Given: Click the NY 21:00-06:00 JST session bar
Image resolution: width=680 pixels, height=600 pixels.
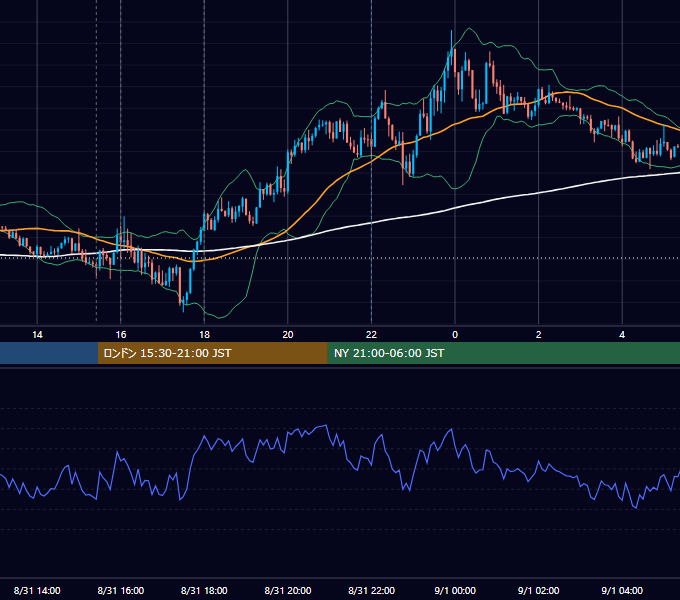Looking at the screenshot, I should point(503,353).
